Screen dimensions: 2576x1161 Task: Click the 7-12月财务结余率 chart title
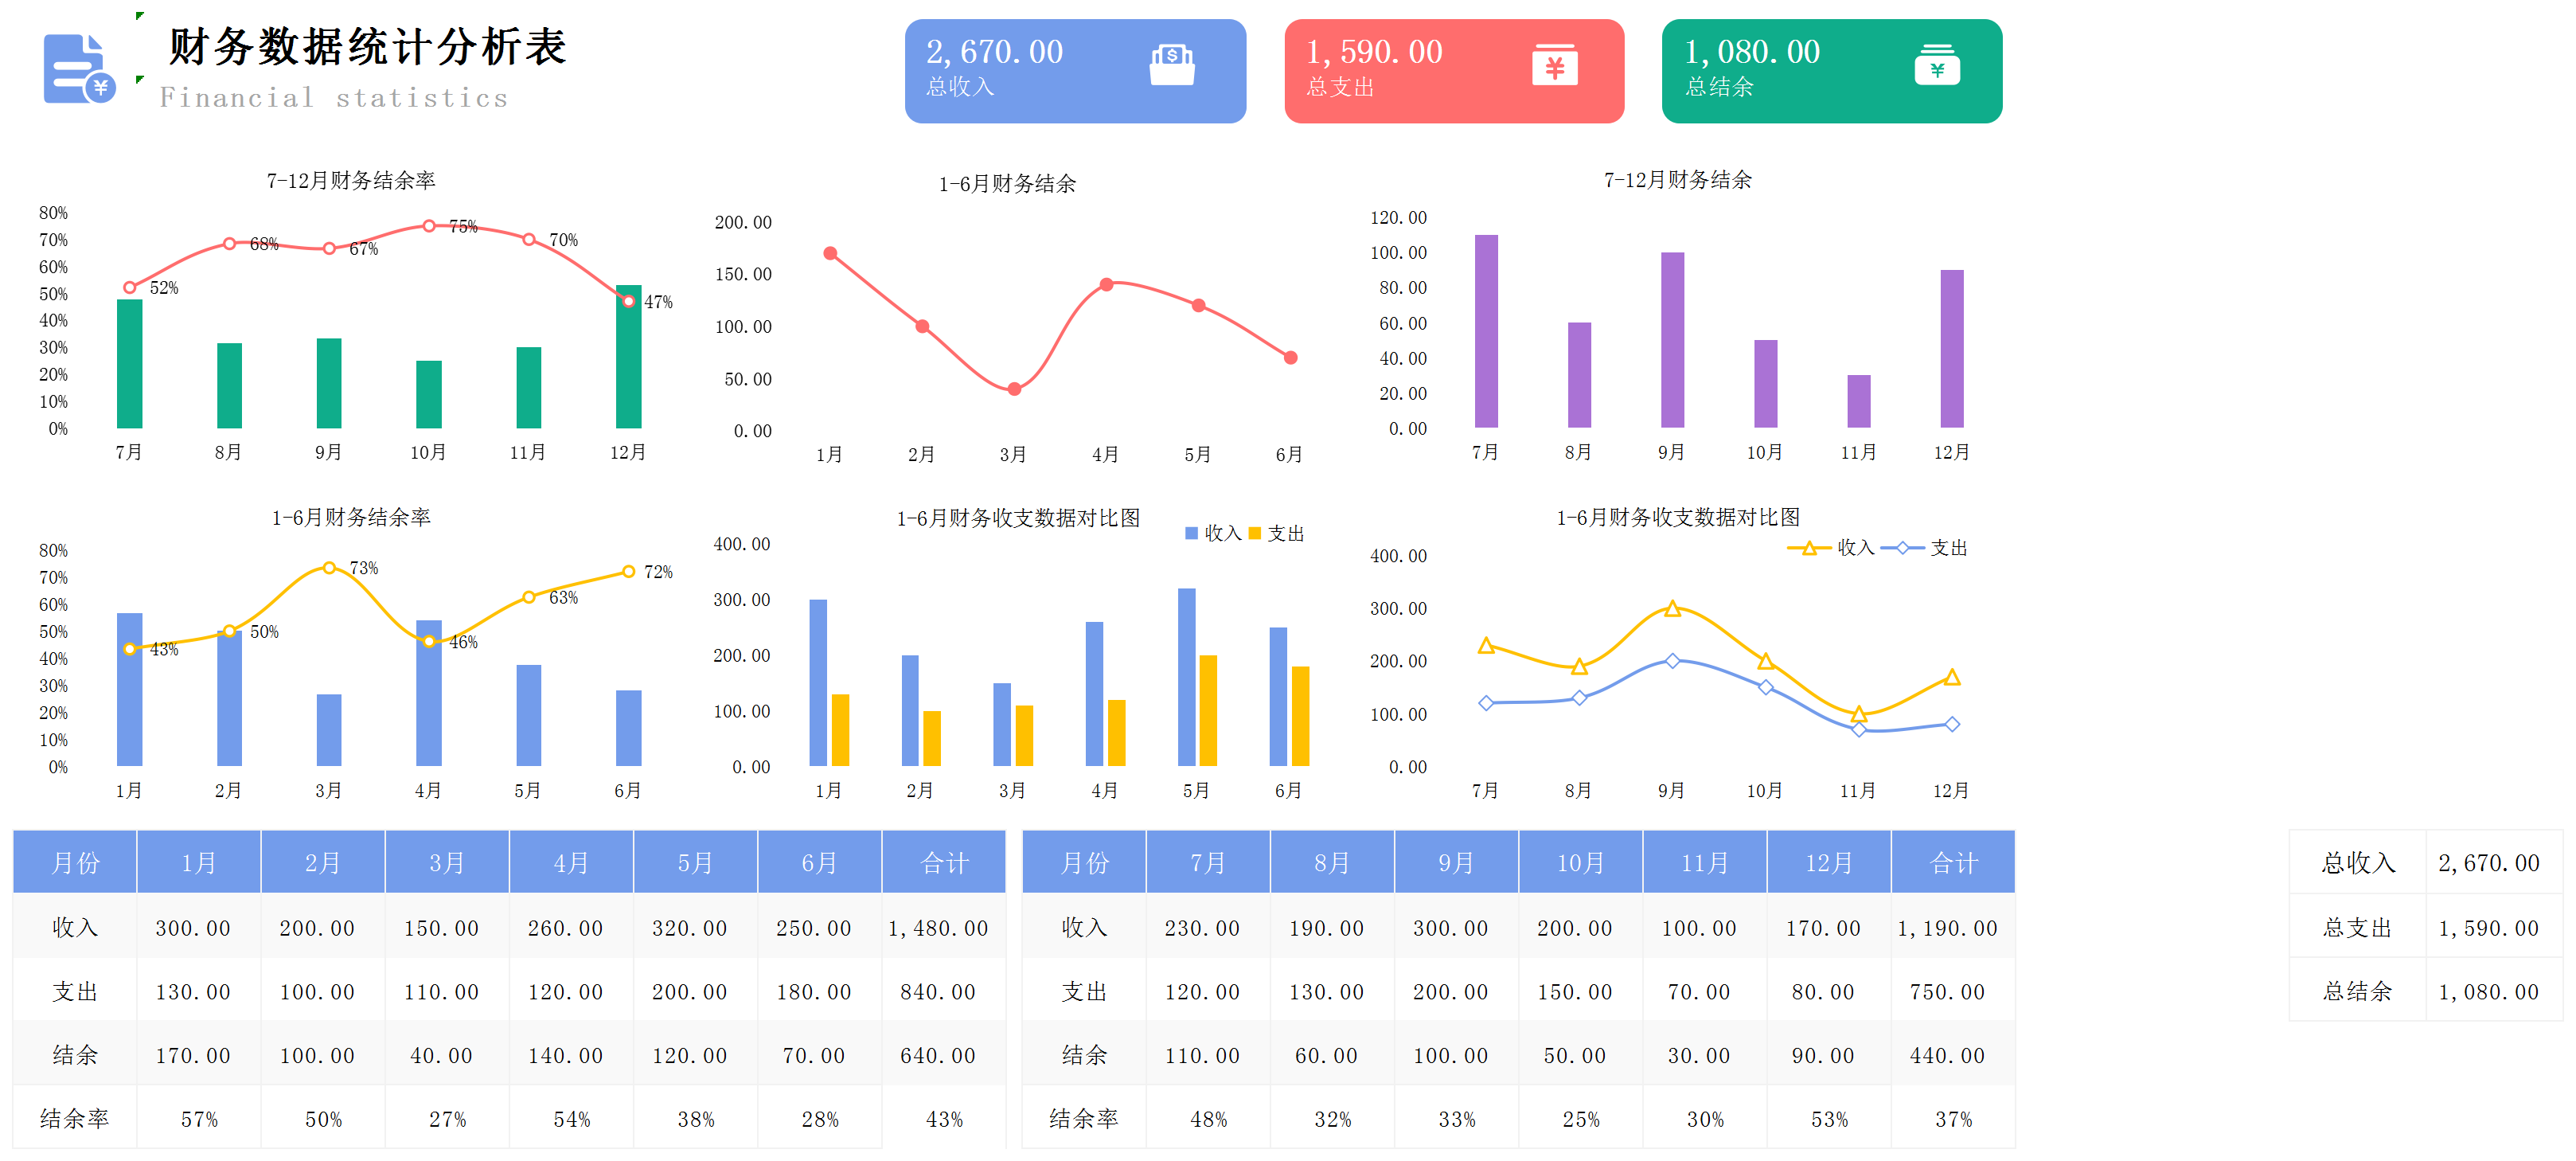(350, 180)
